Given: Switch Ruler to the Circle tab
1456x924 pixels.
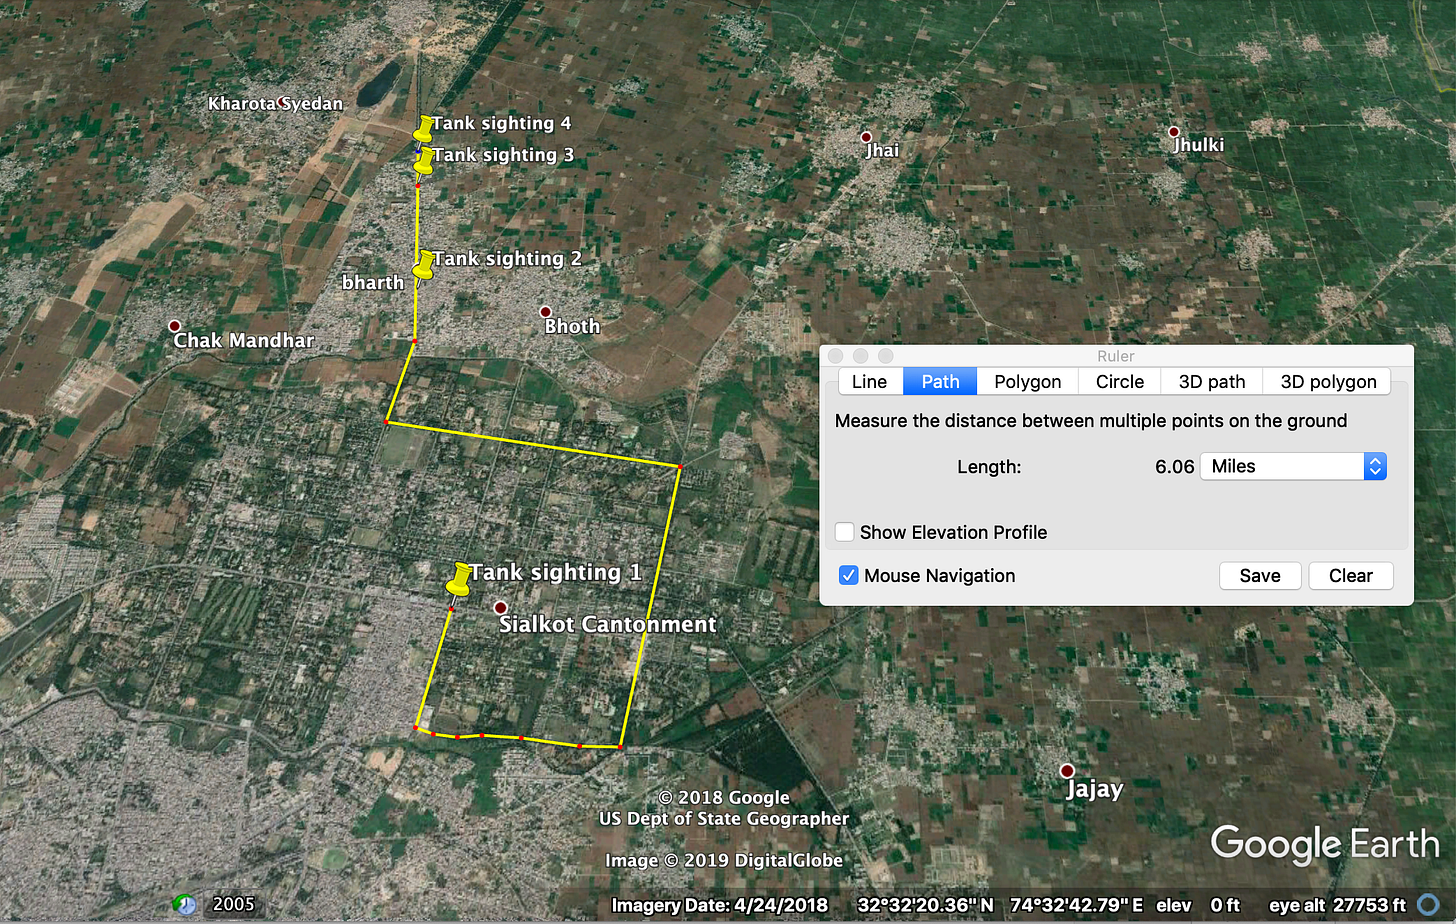Looking at the screenshot, I should click(1119, 381).
